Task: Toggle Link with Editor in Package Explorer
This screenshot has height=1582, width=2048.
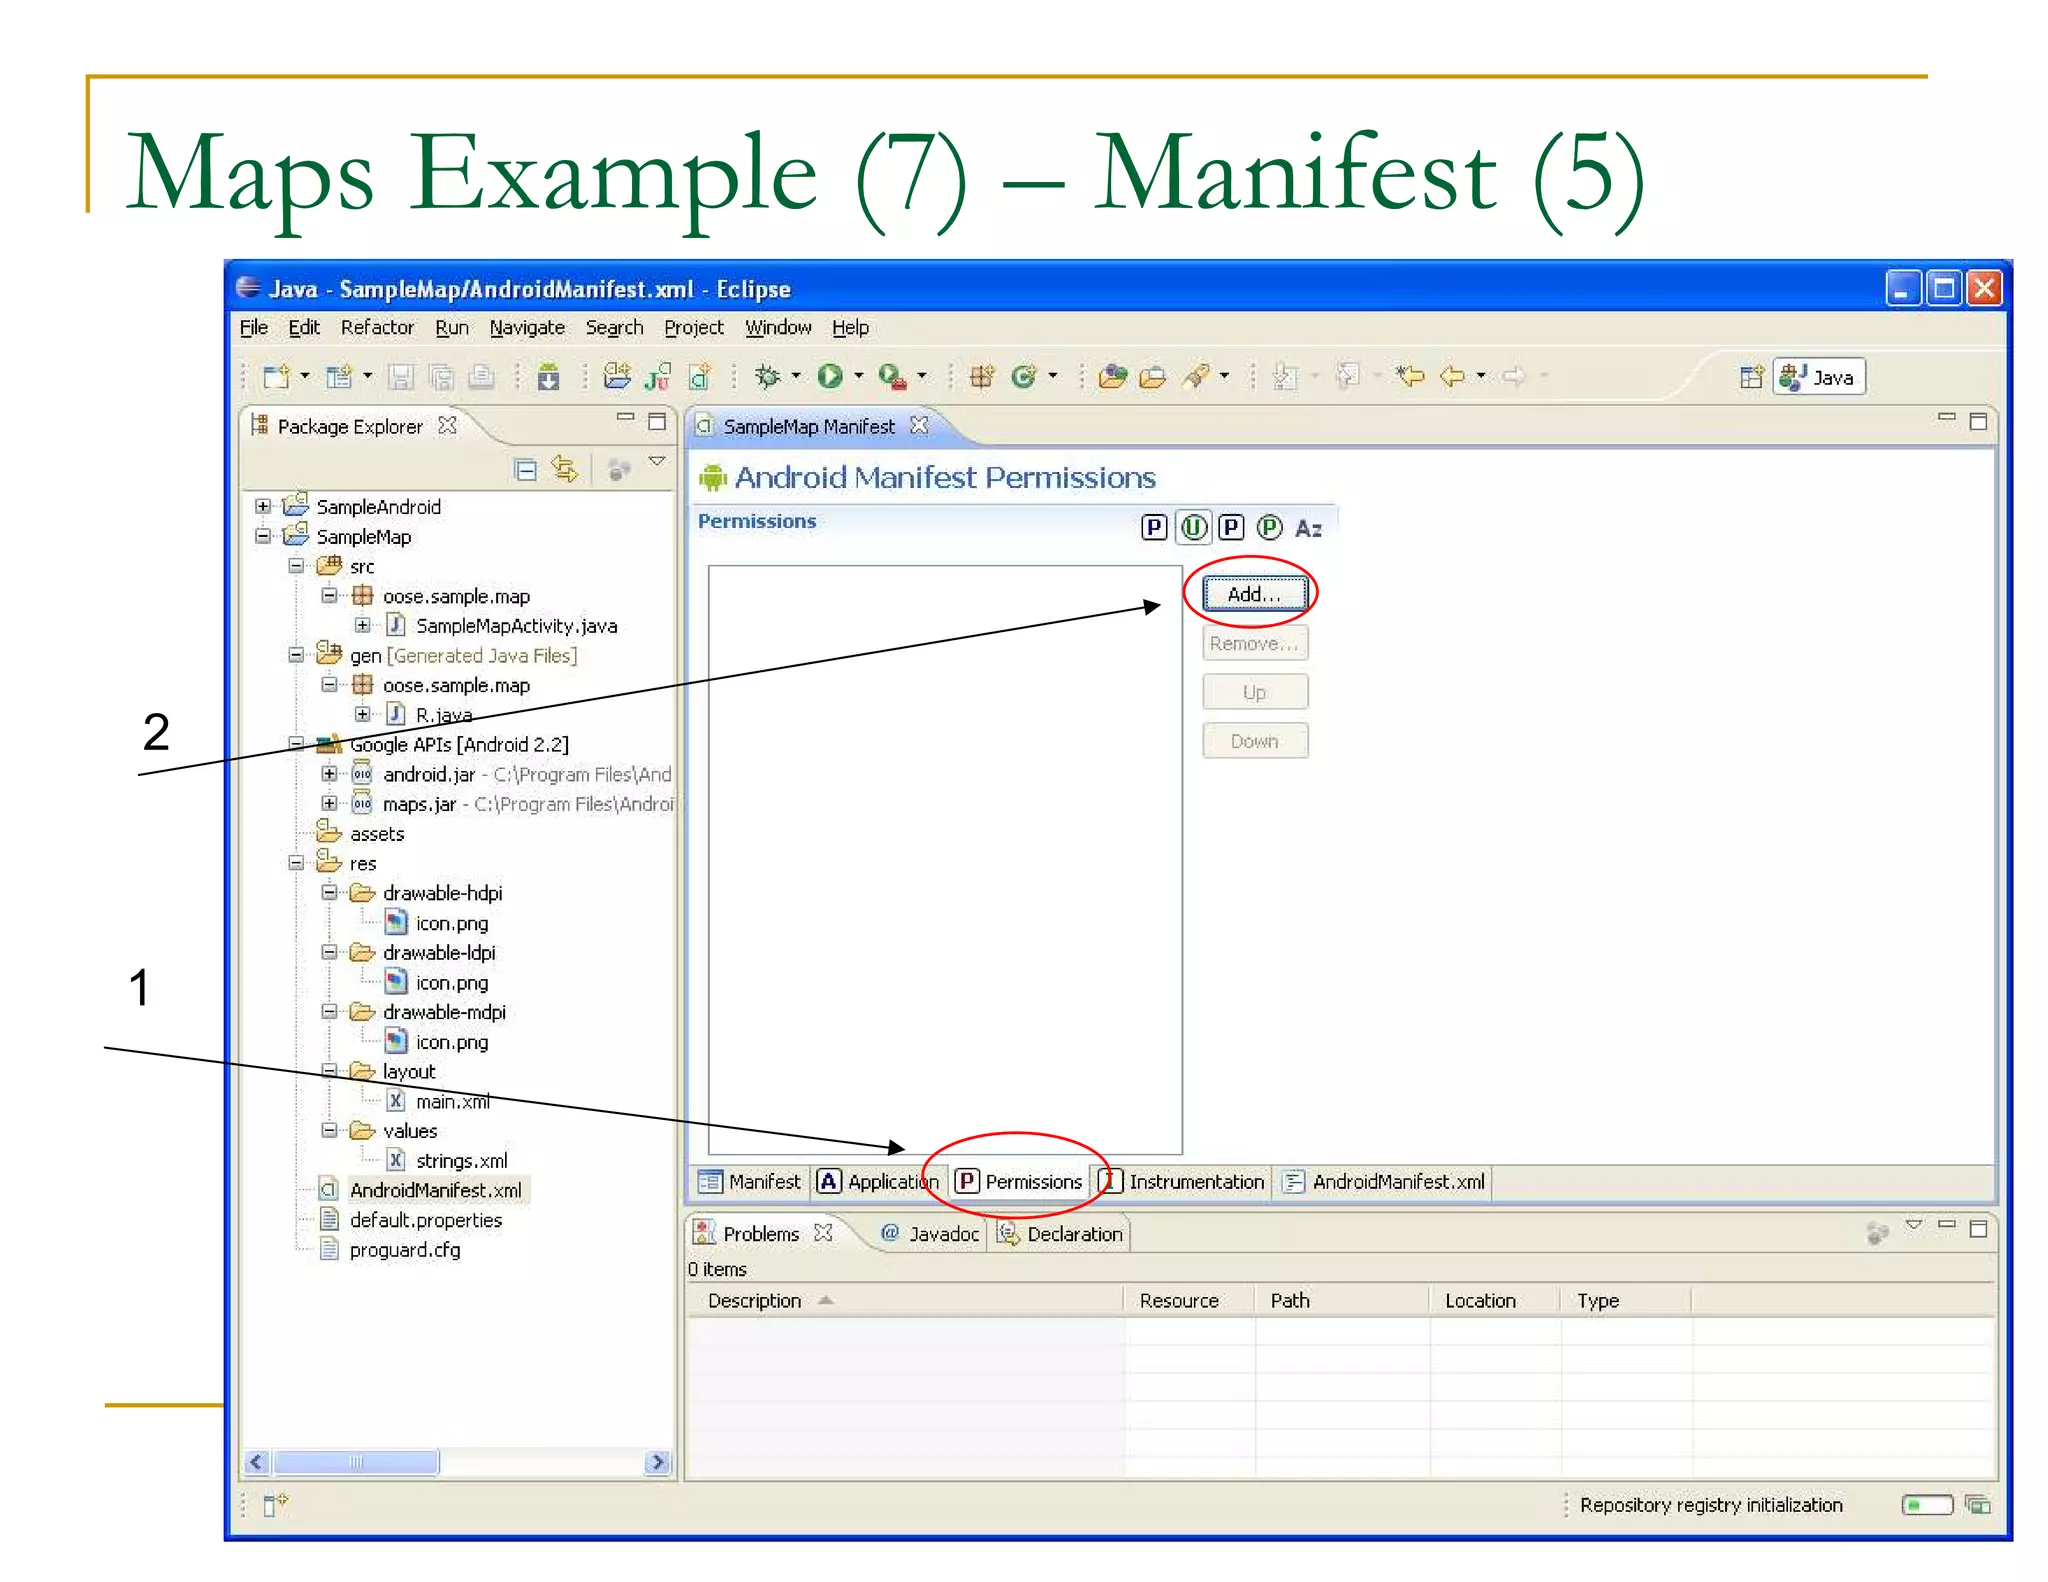Action: [x=565, y=469]
